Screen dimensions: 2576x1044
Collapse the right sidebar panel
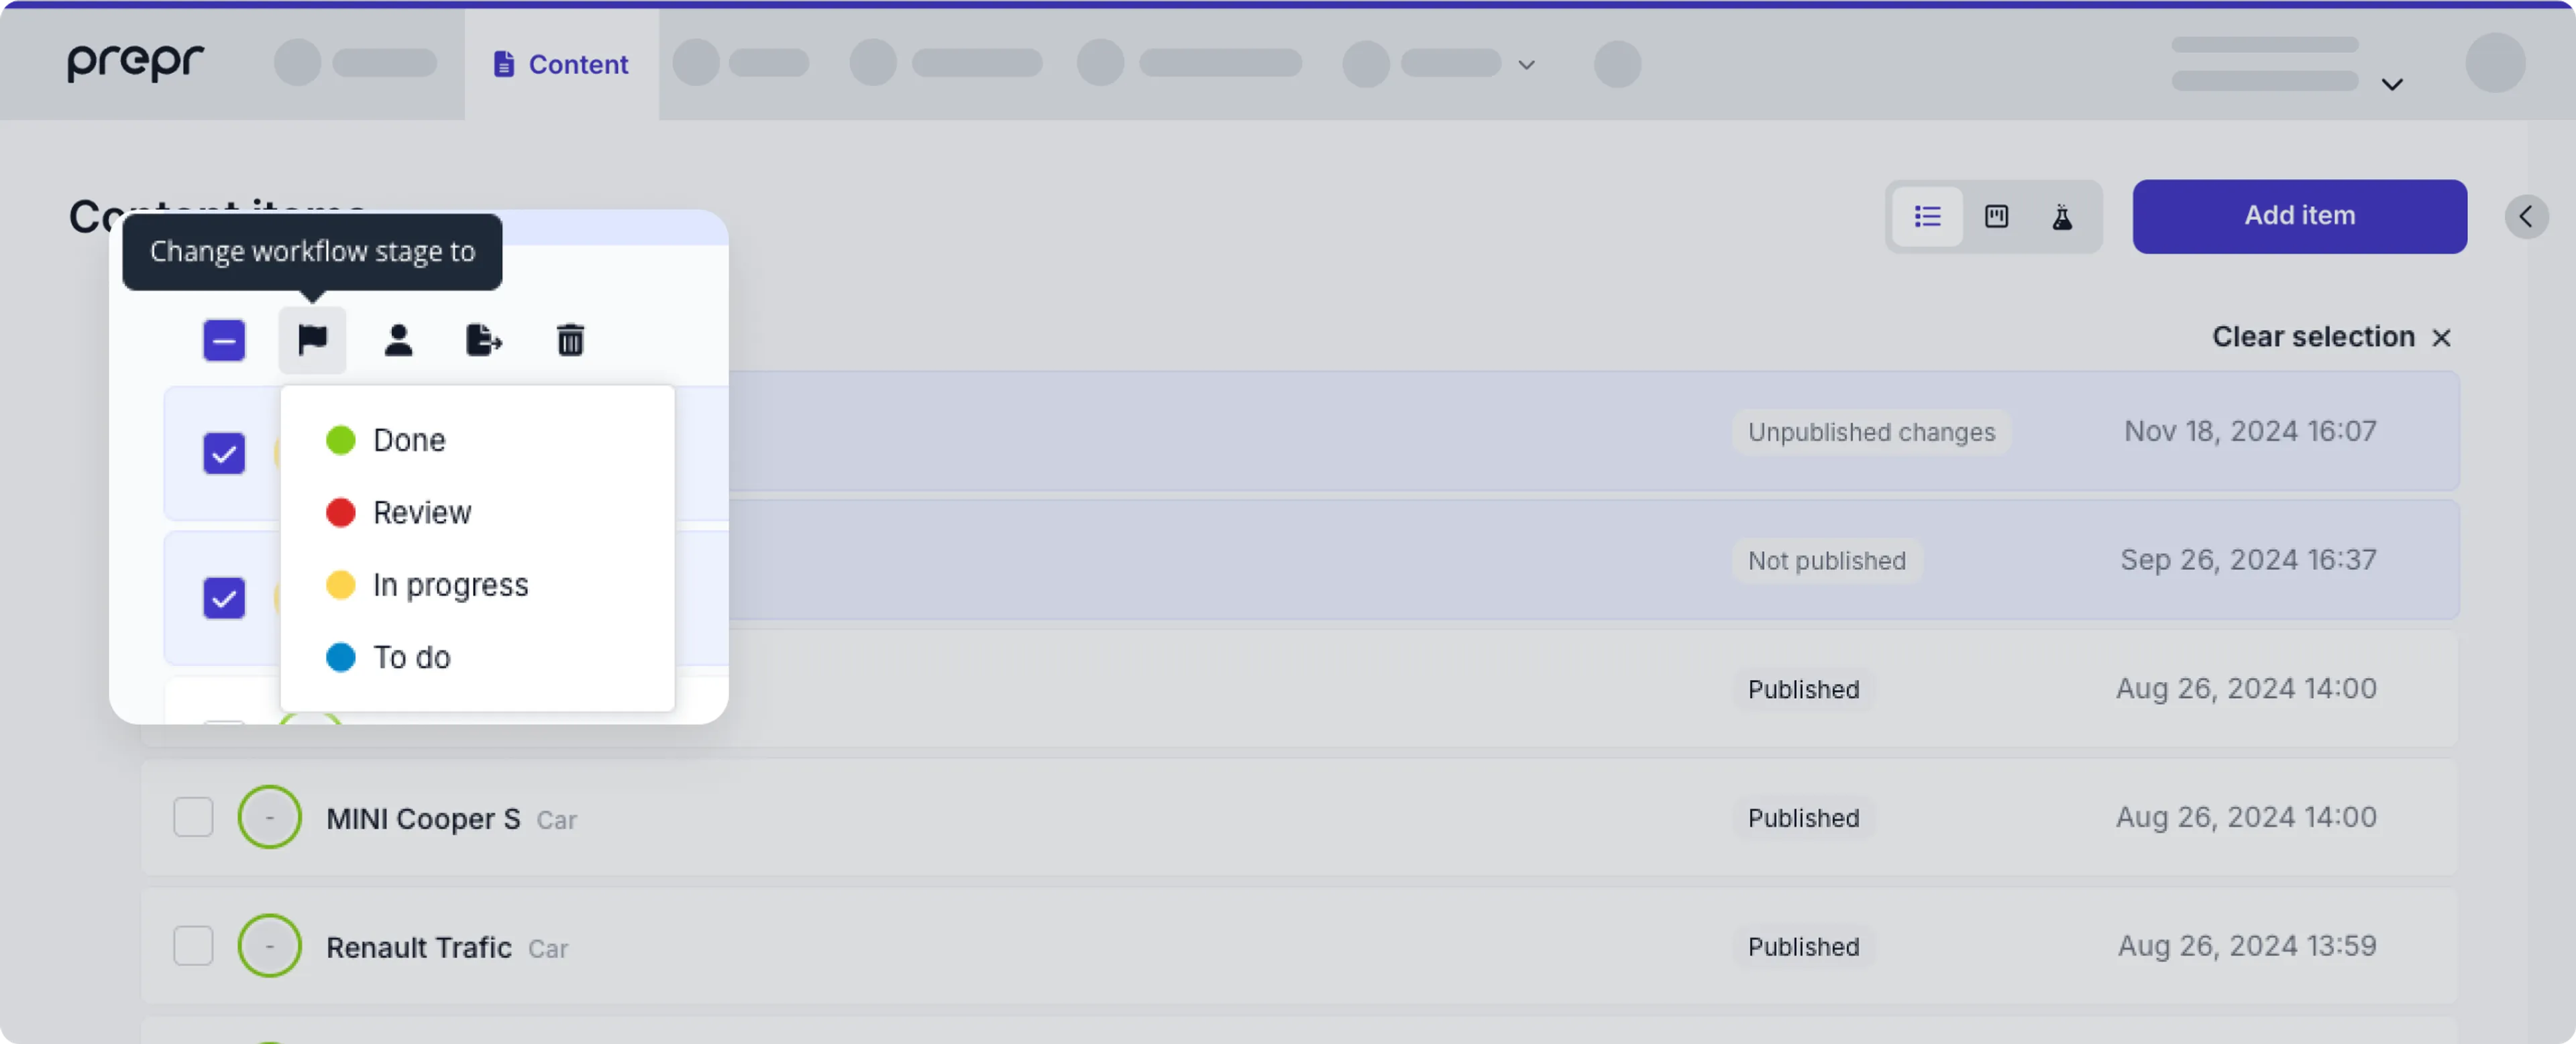pyautogui.click(x=2527, y=215)
